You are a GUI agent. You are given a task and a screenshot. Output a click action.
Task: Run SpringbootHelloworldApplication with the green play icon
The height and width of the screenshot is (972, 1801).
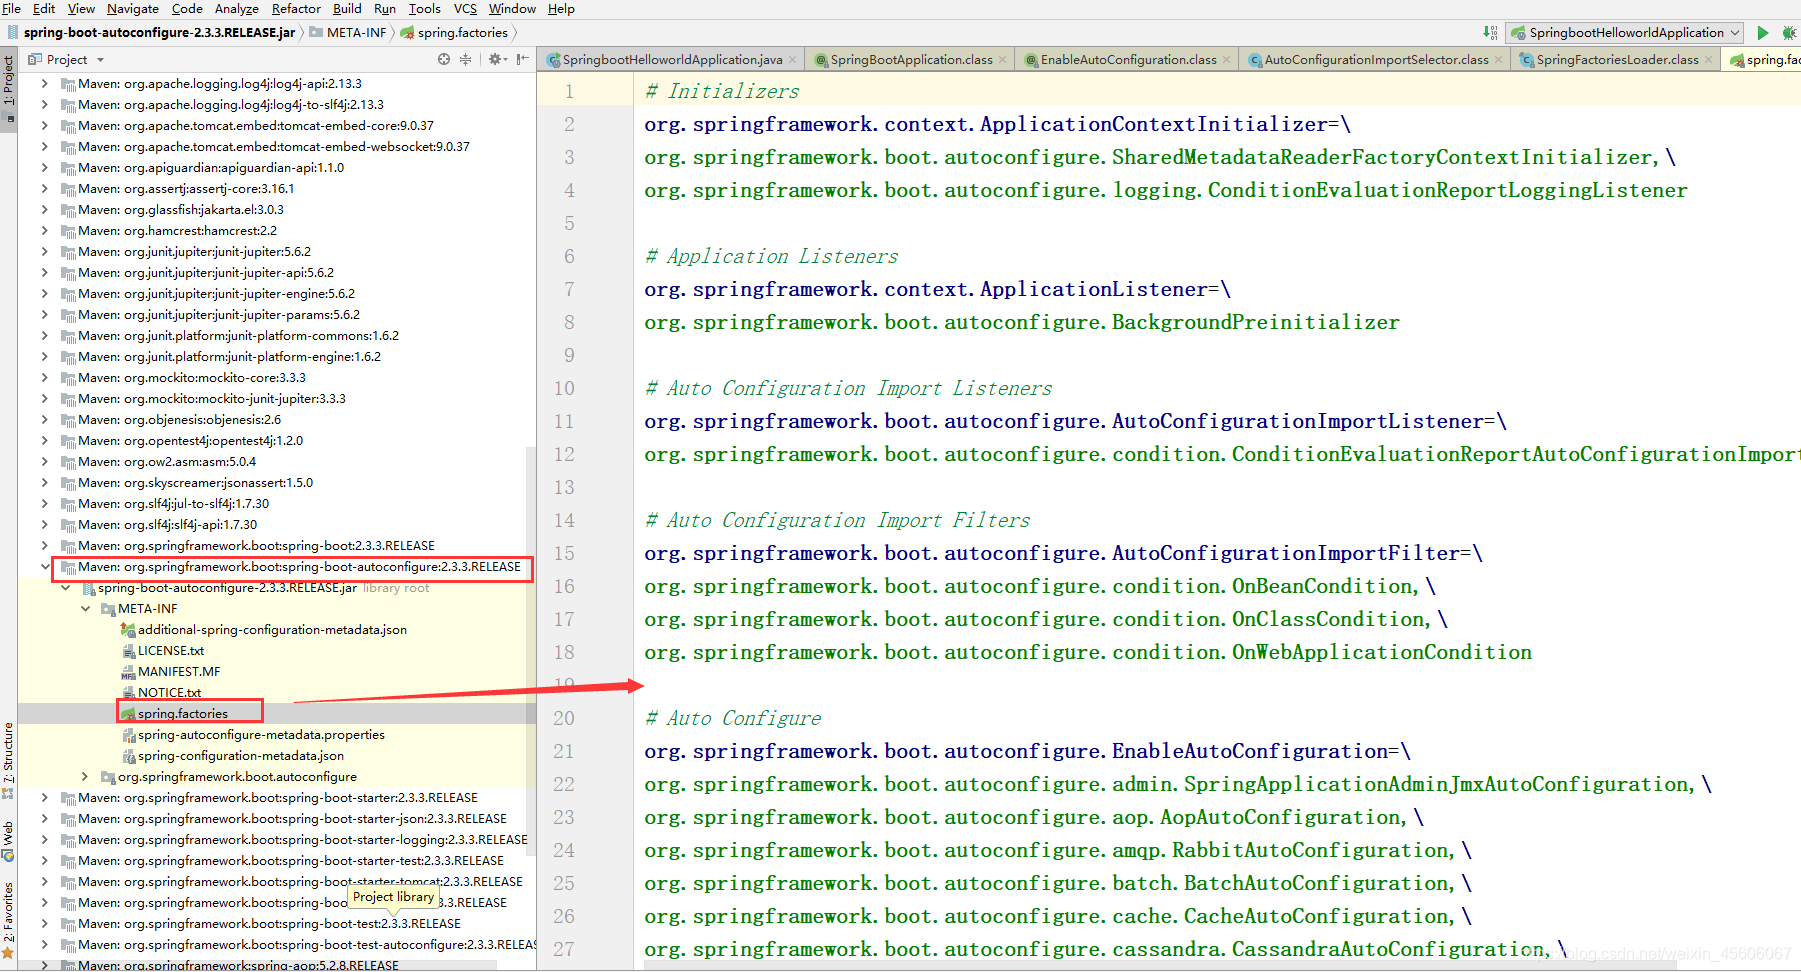1763,33
